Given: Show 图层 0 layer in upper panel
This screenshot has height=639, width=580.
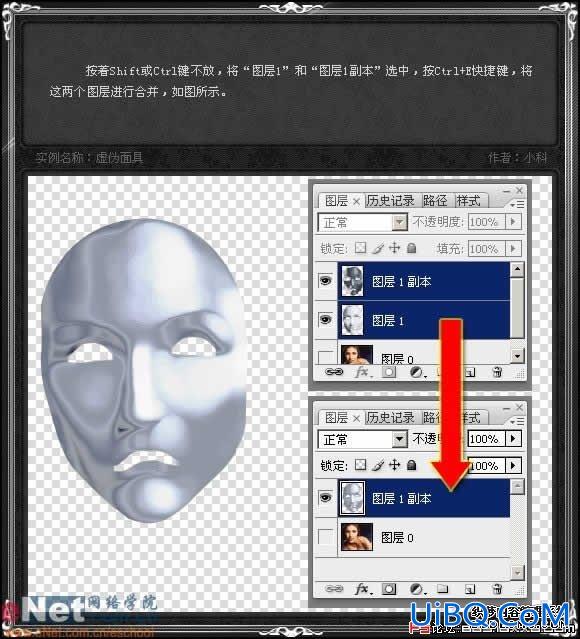Looking at the screenshot, I should 326,357.
